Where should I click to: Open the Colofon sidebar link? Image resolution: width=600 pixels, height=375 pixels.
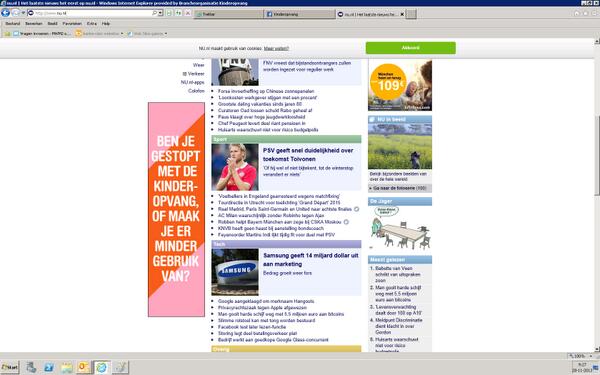(196, 91)
